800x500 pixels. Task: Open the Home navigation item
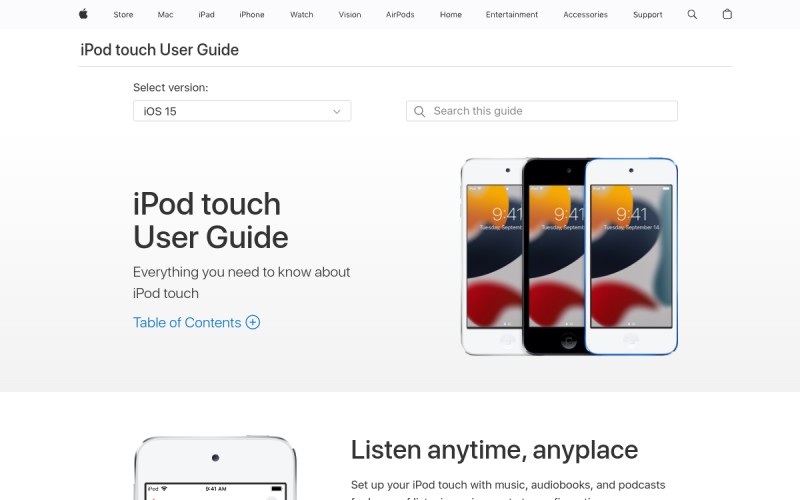click(x=451, y=15)
